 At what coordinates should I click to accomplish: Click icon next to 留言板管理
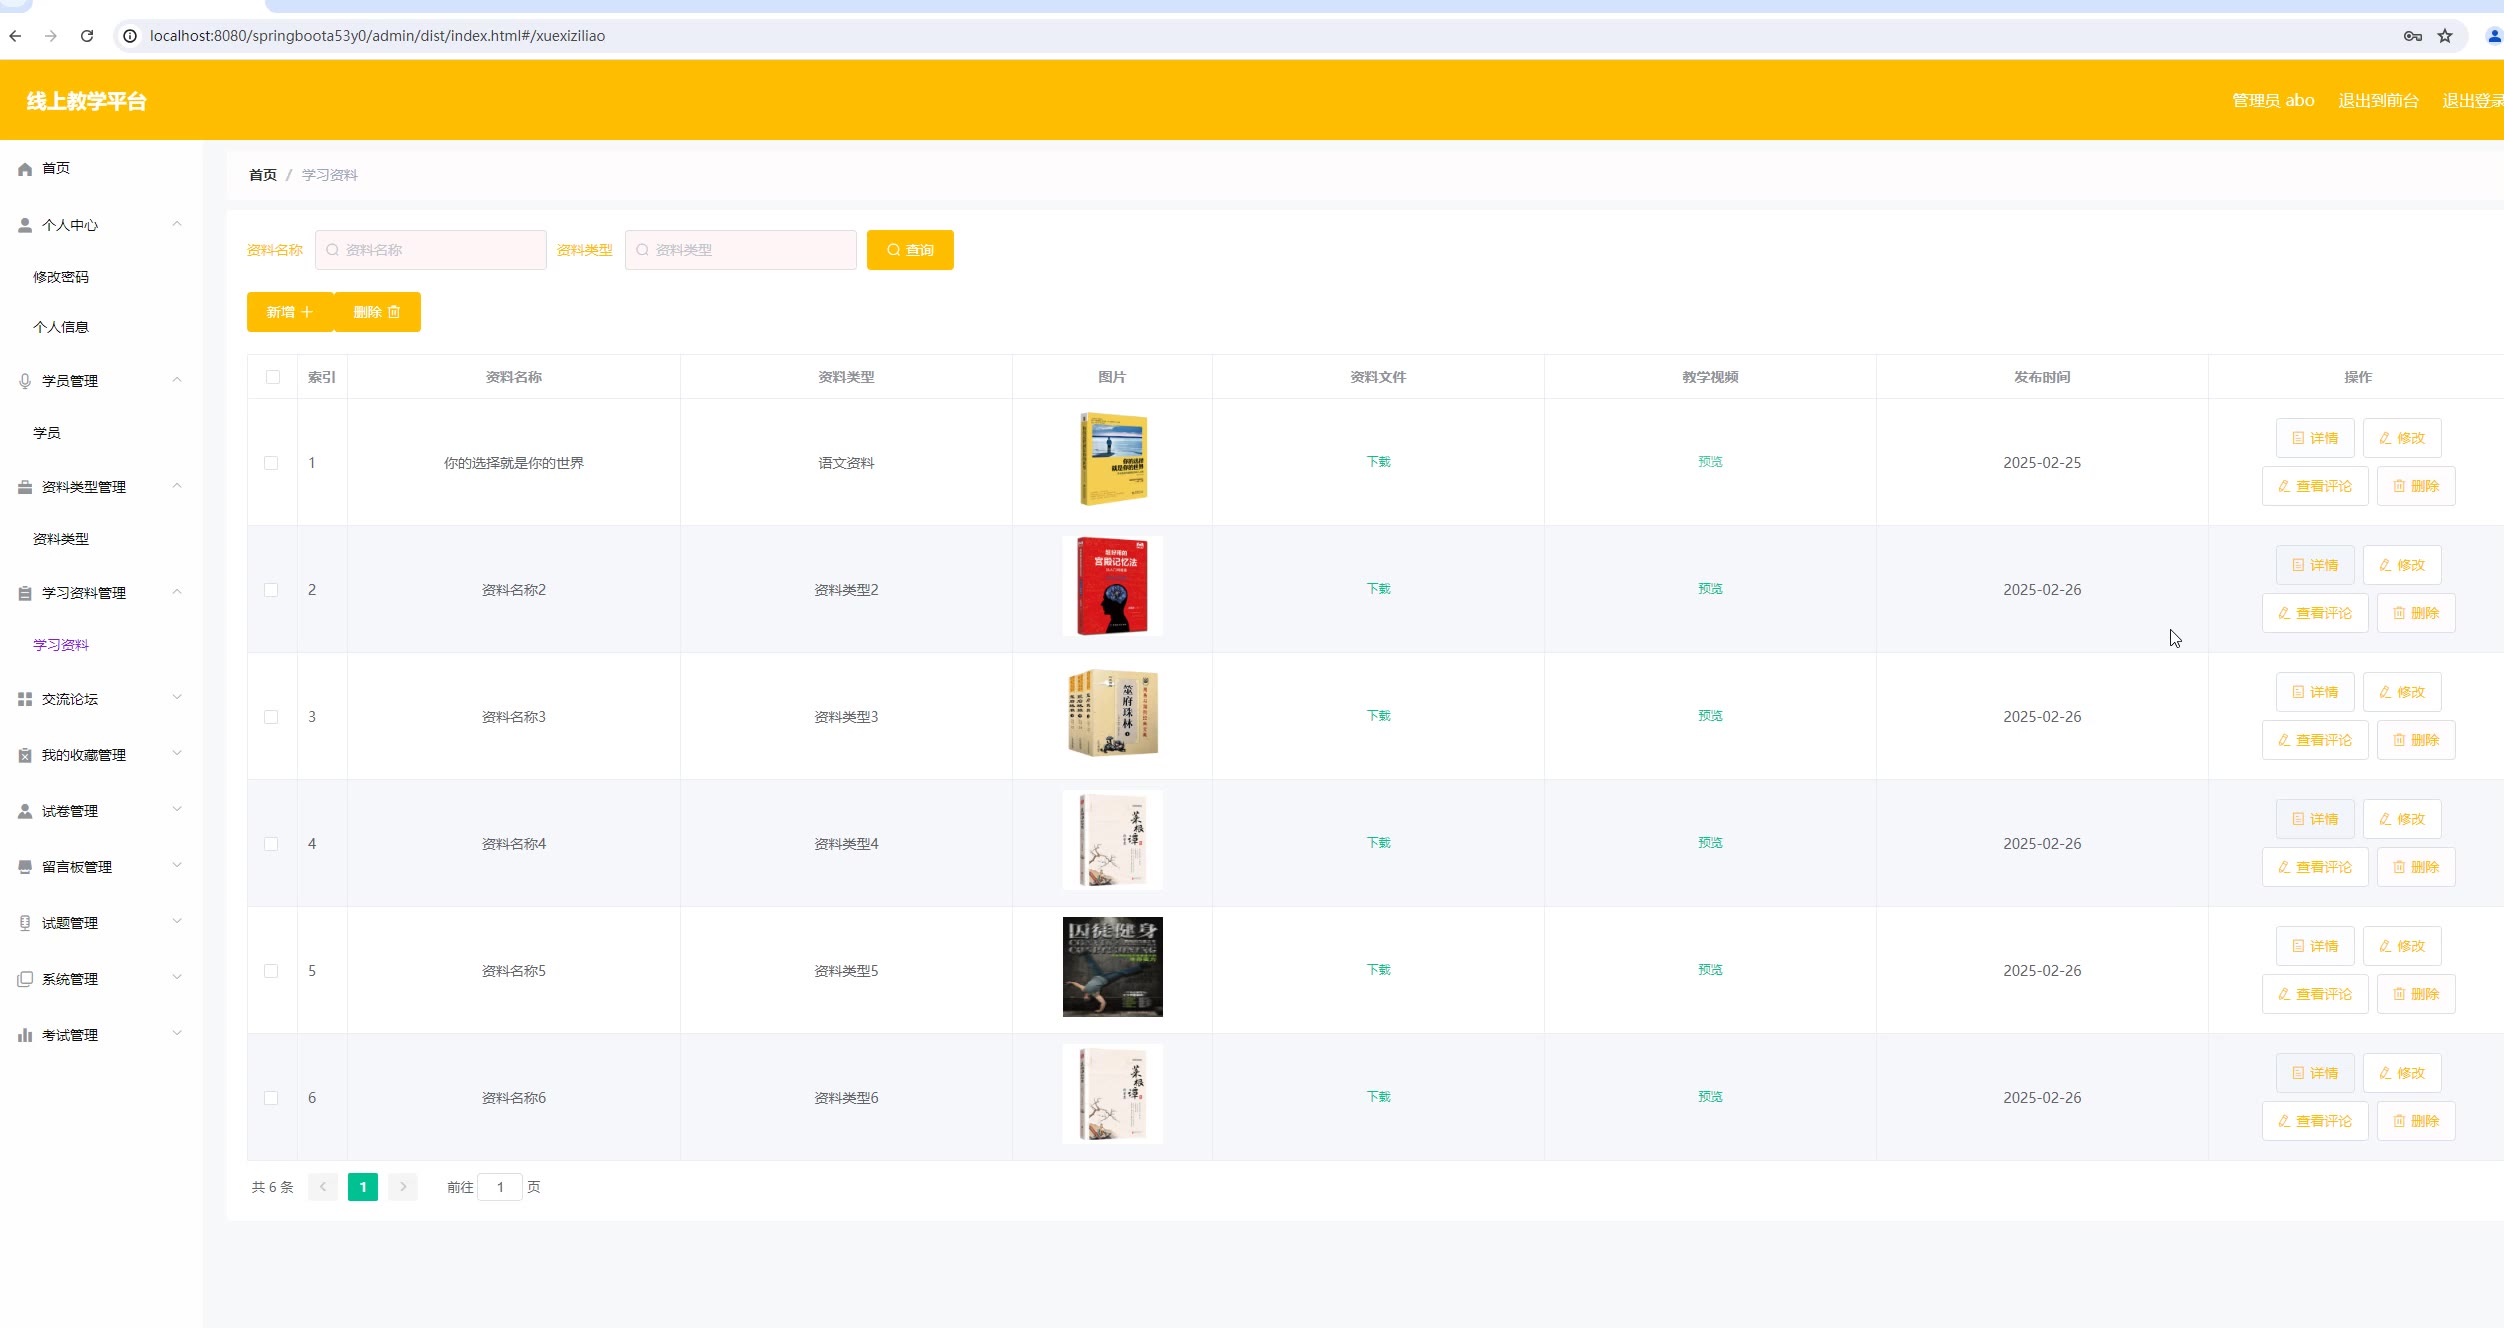click(x=25, y=867)
